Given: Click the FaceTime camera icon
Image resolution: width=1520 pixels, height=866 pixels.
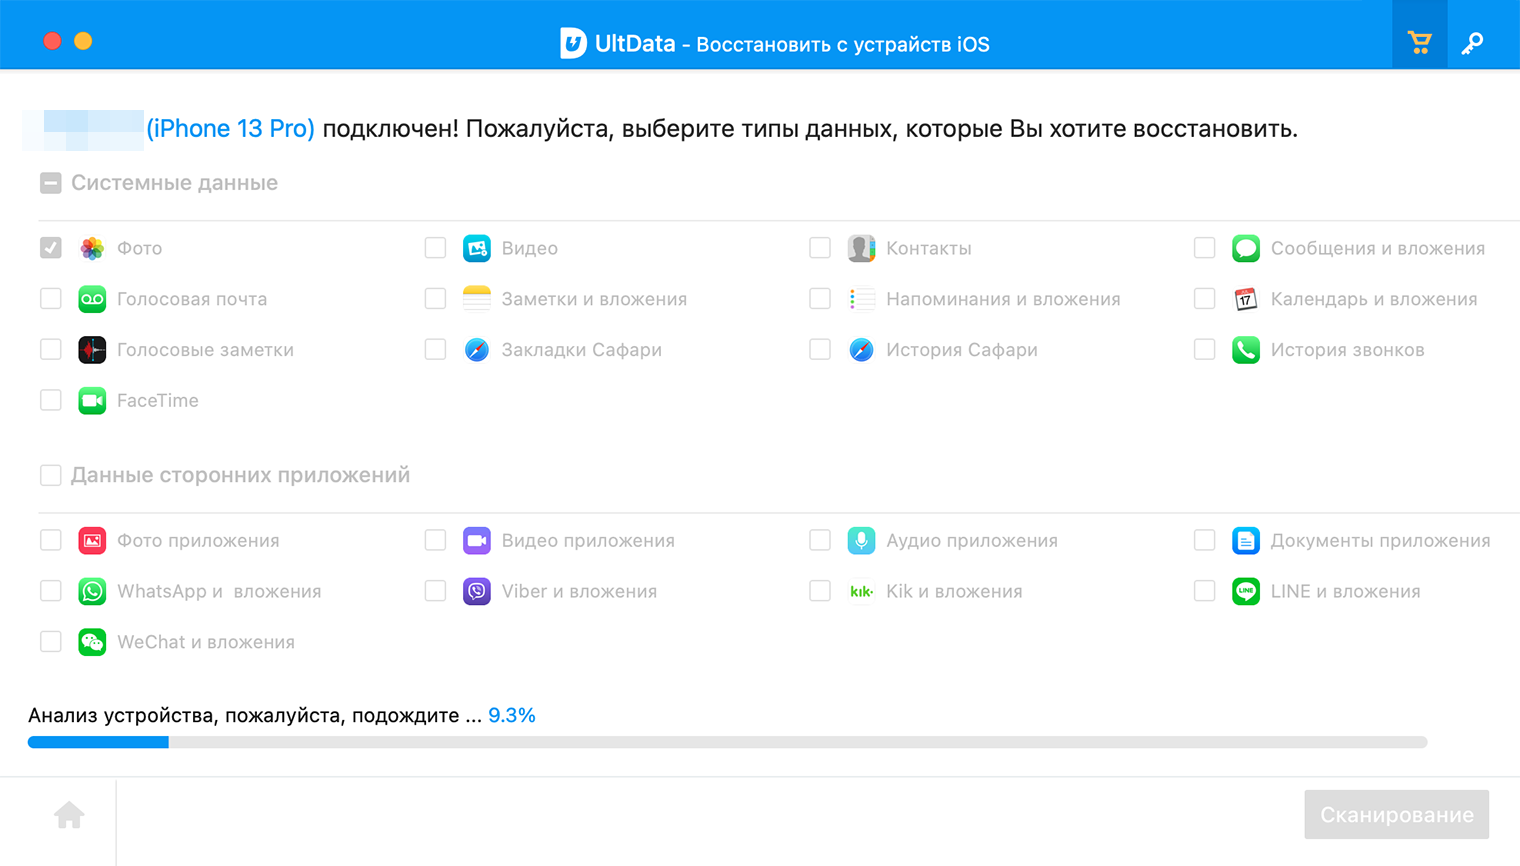Looking at the screenshot, I should (92, 401).
